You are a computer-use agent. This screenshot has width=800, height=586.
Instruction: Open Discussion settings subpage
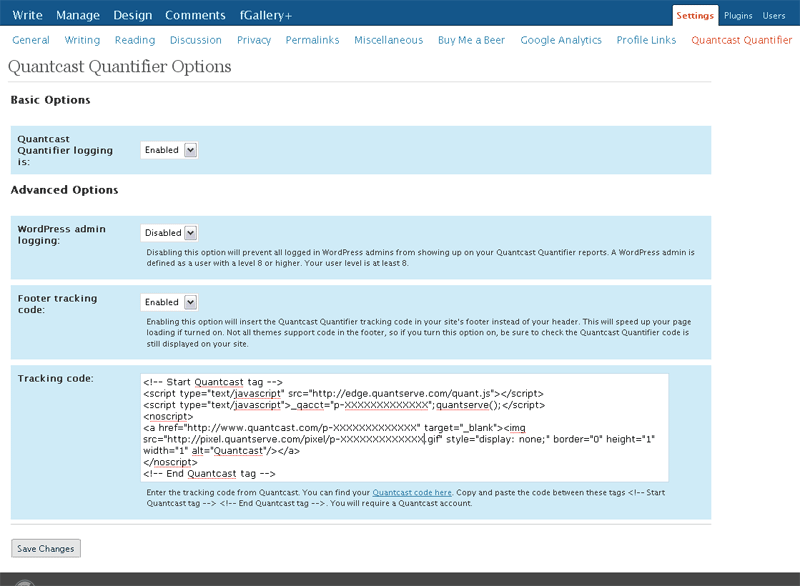pyautogui.click(x=195, y=40)
